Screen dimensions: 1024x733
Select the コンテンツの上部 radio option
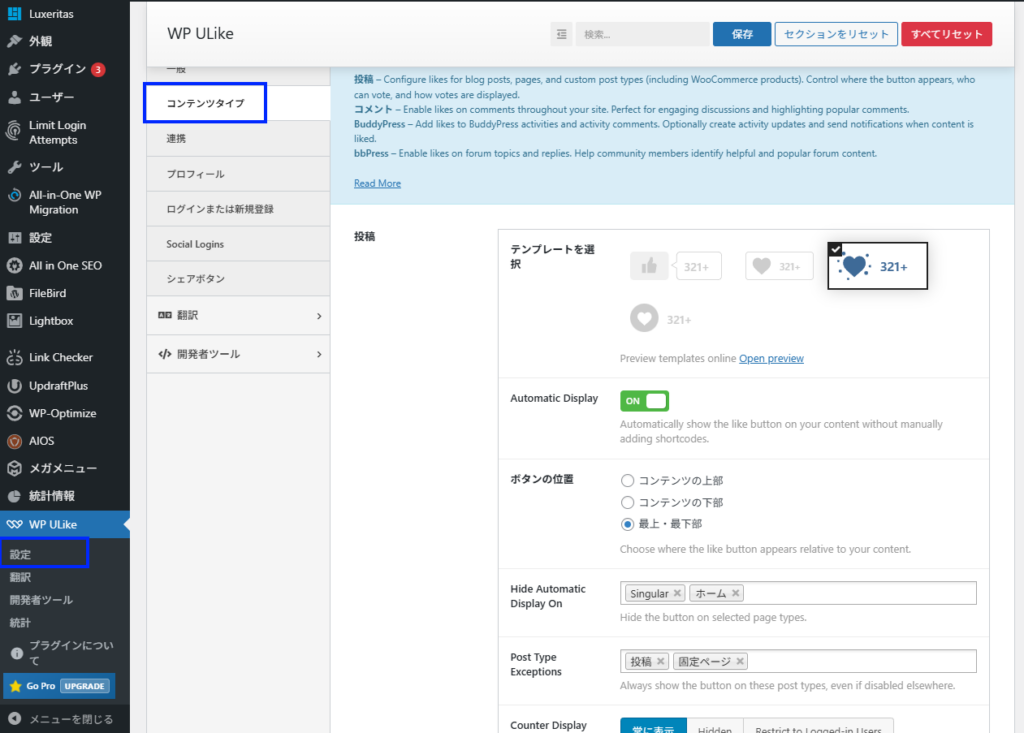tap(628, 481)
